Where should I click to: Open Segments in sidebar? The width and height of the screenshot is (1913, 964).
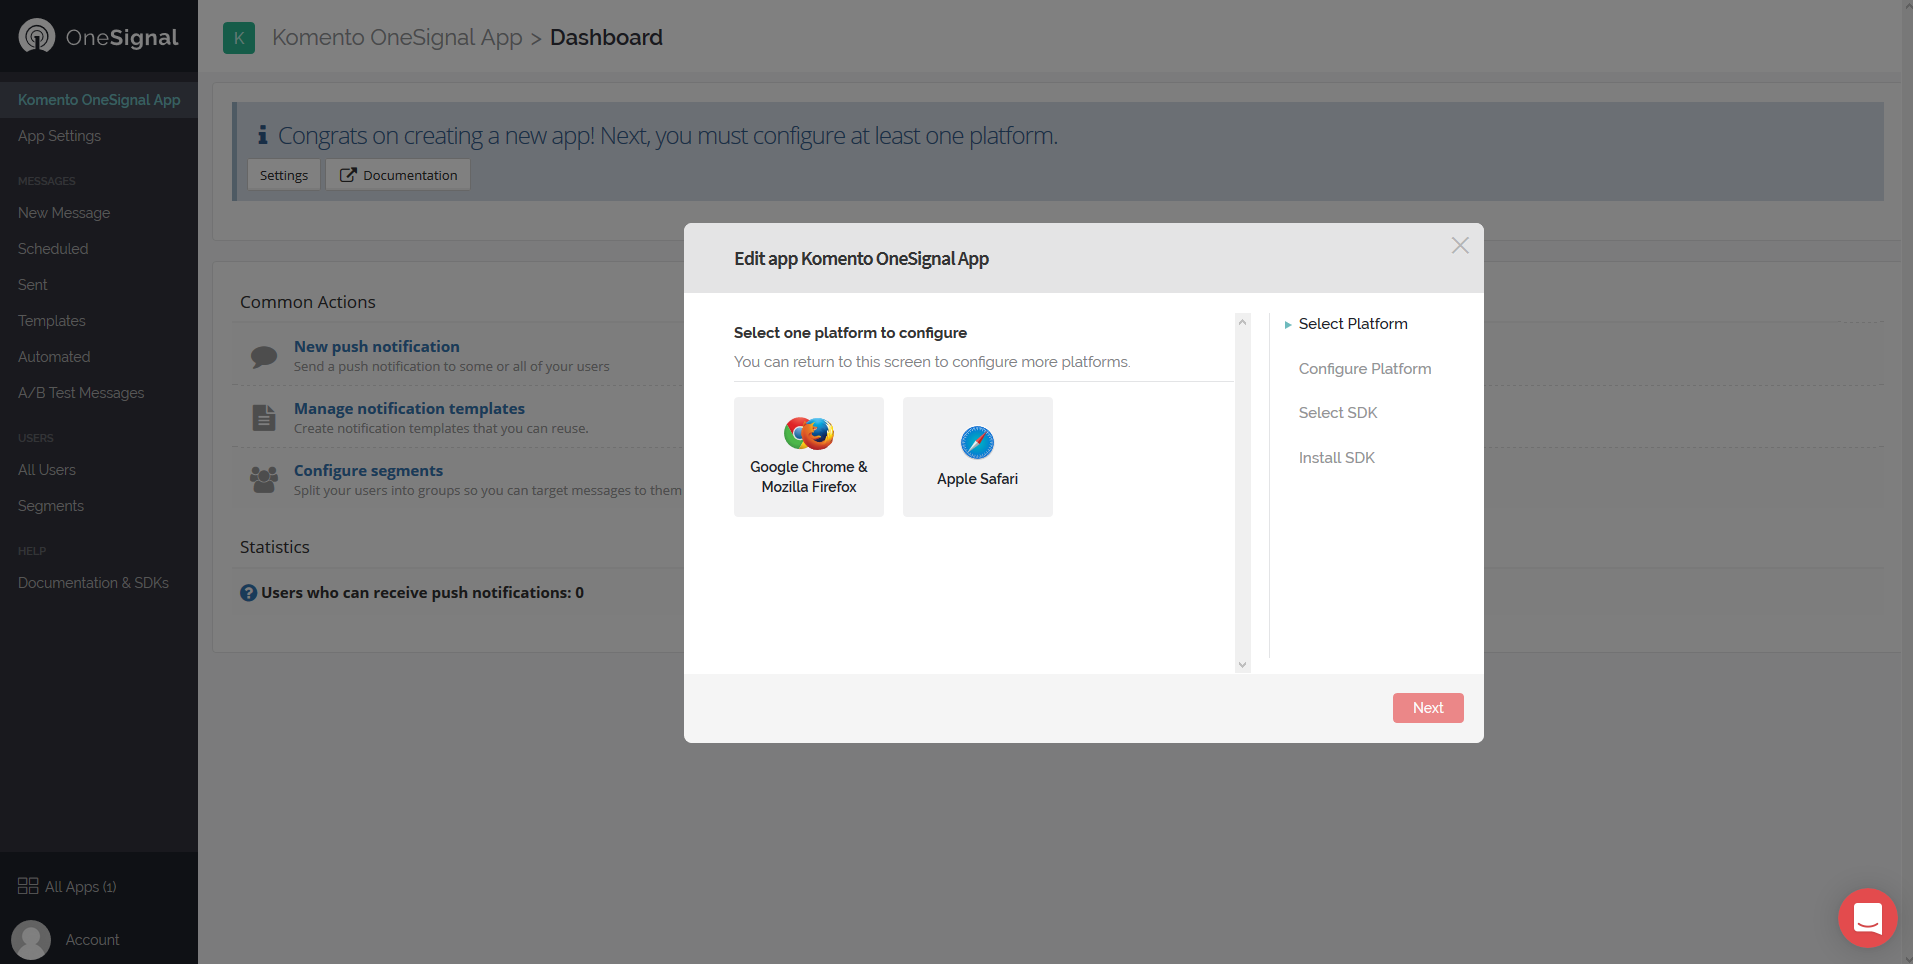51,506
